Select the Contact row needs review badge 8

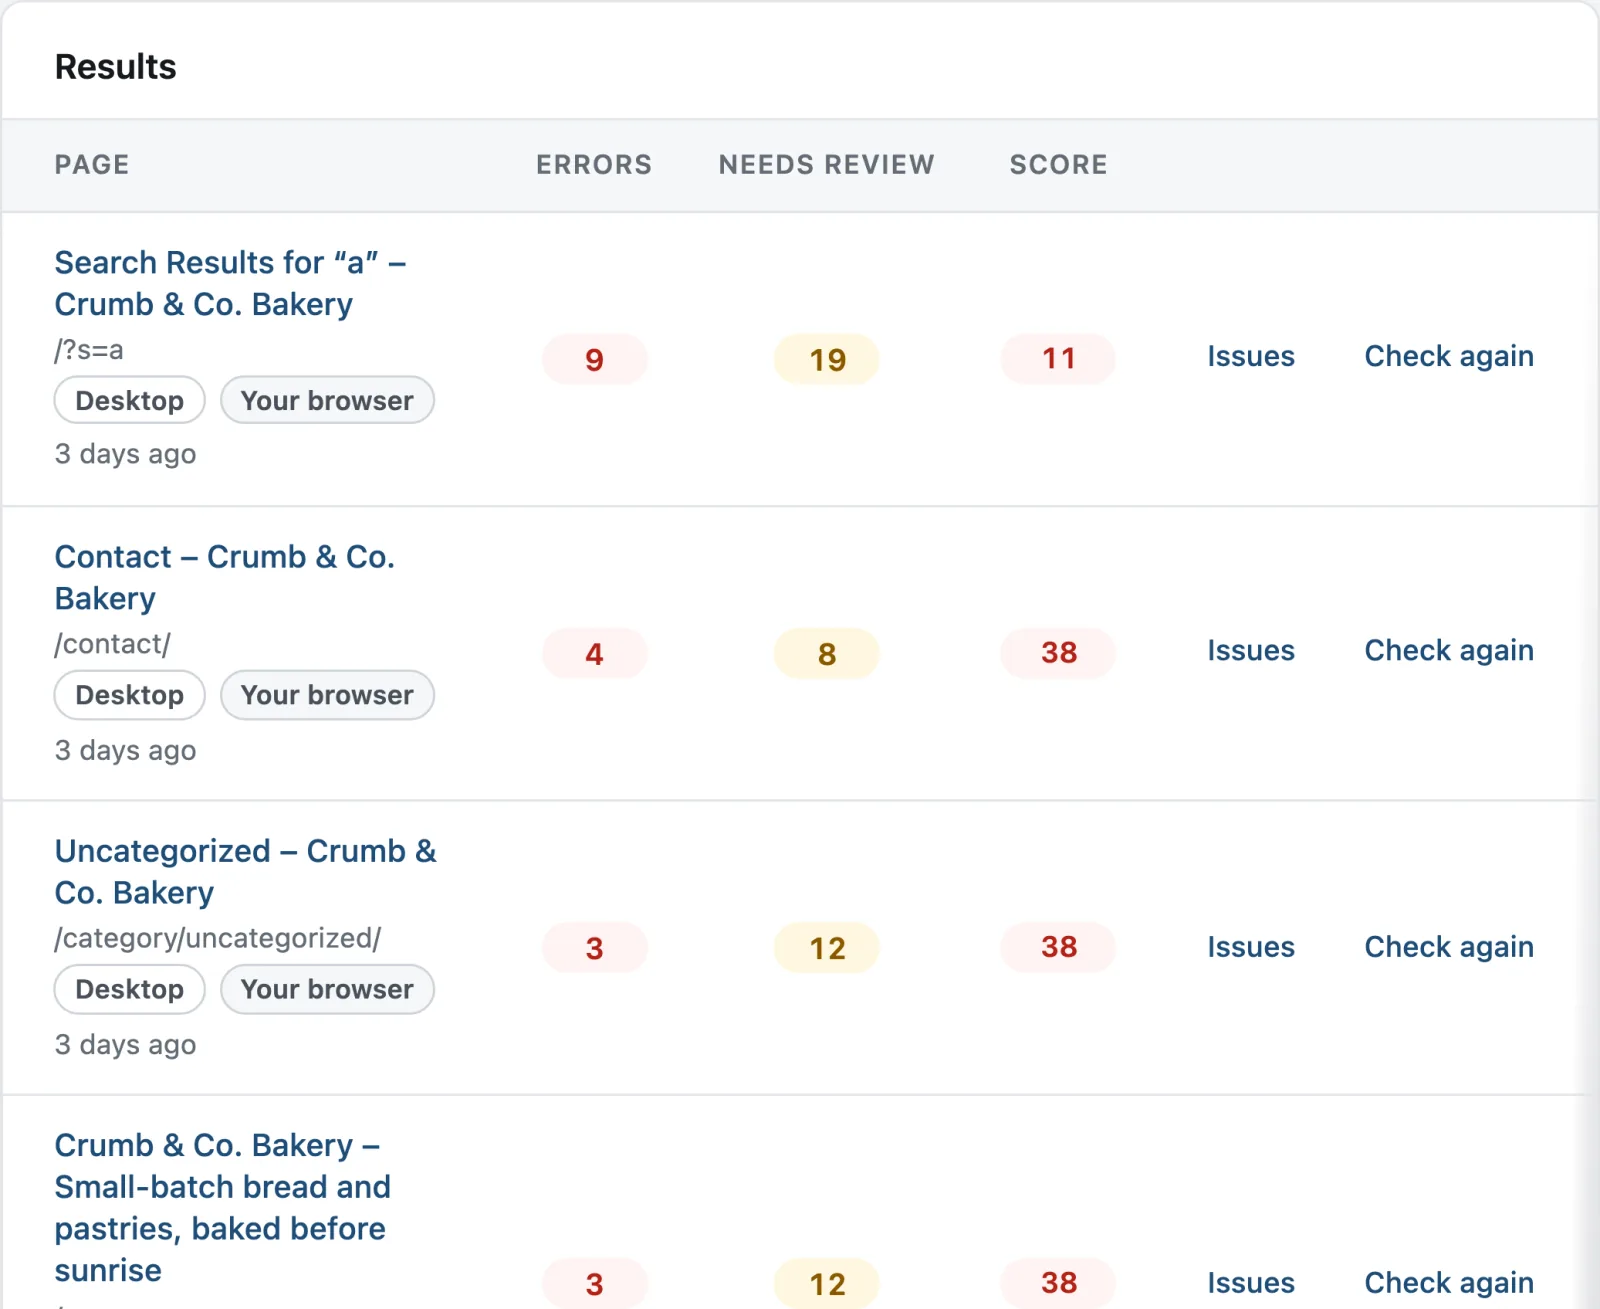(x=827, y=653)
